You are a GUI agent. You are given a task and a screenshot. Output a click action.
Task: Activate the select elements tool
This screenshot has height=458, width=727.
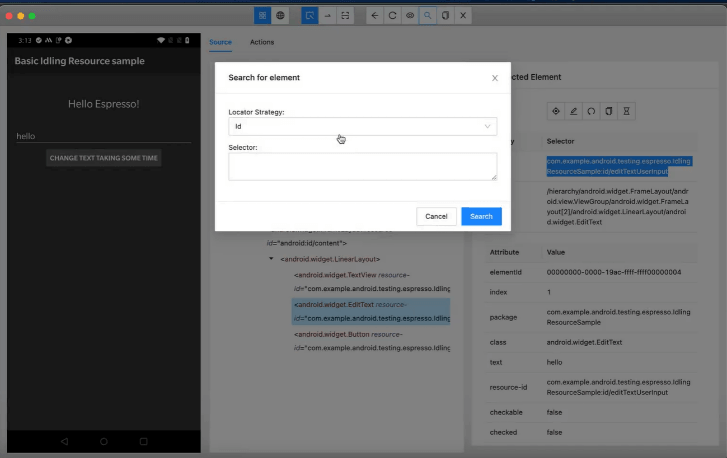(310, 16)
